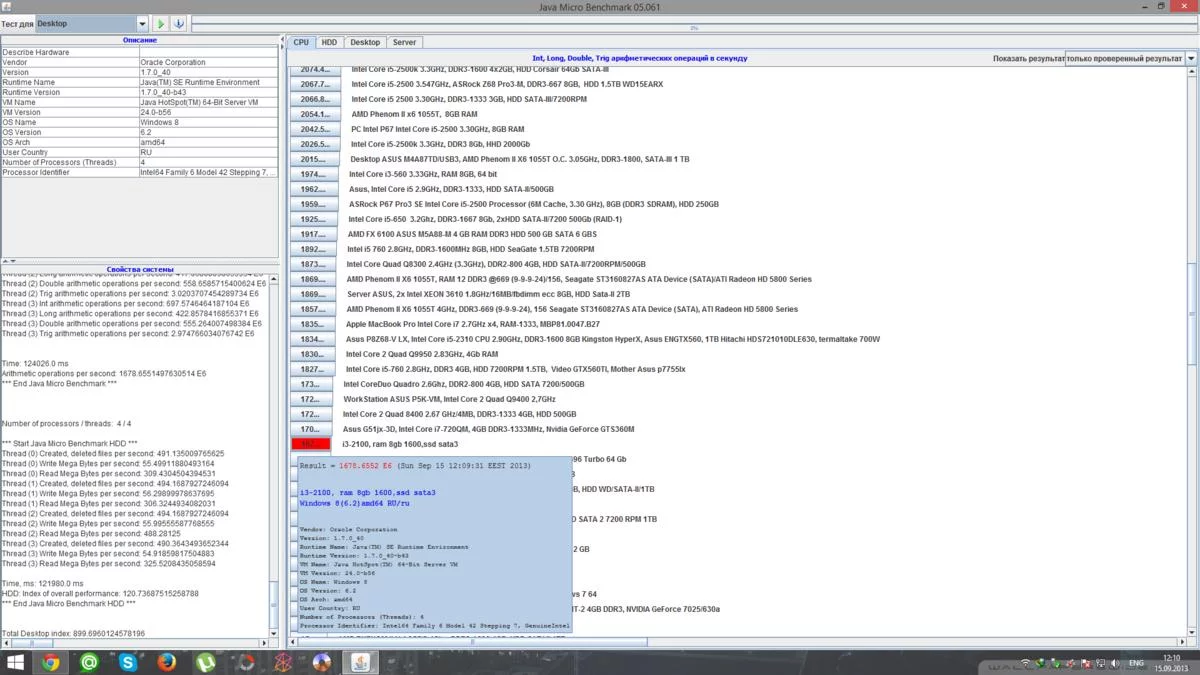The image size is (1200, 675).
Task: Click the 'Описание' table header
Action: 140,40
